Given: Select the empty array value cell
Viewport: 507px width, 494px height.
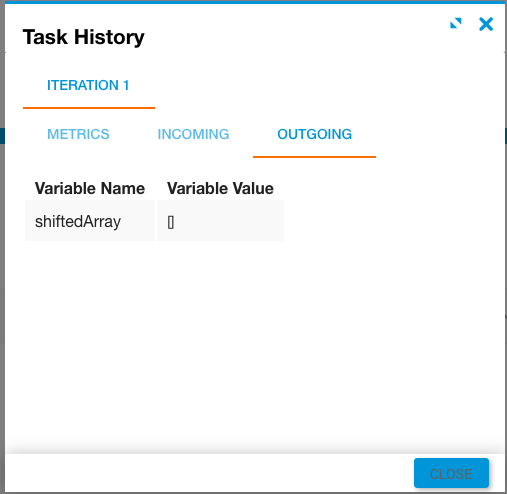Looking at the screenshot, I should 220,221.
